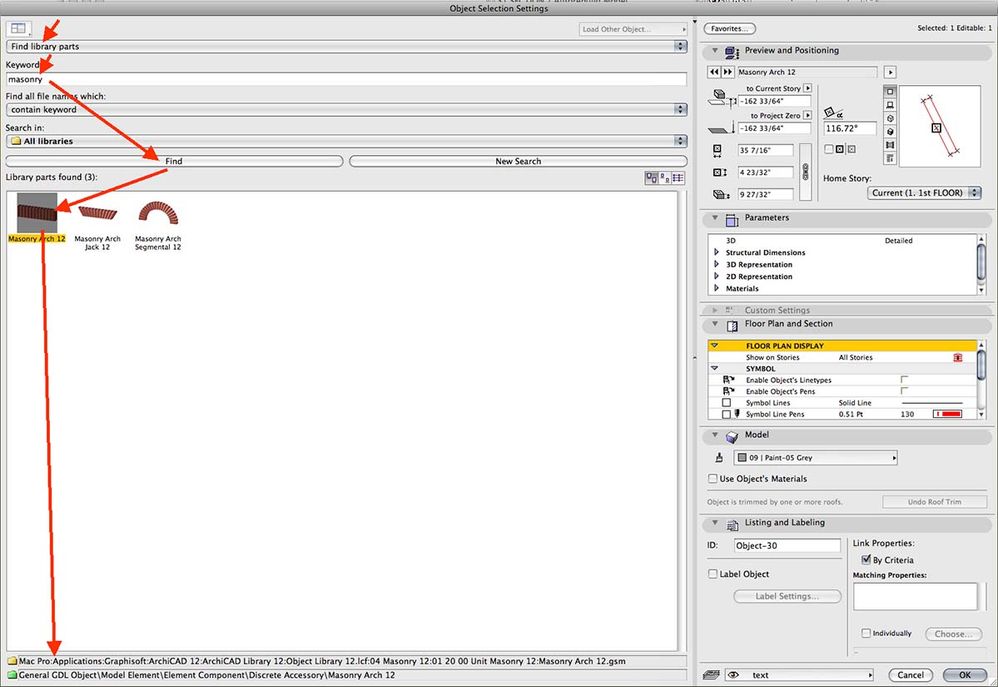Image resolution: width=998 pixels, height=687 pixels.
Task: Collapse the FLOOR PLAN DISPLAY group
Action: [x=715, y=346]
